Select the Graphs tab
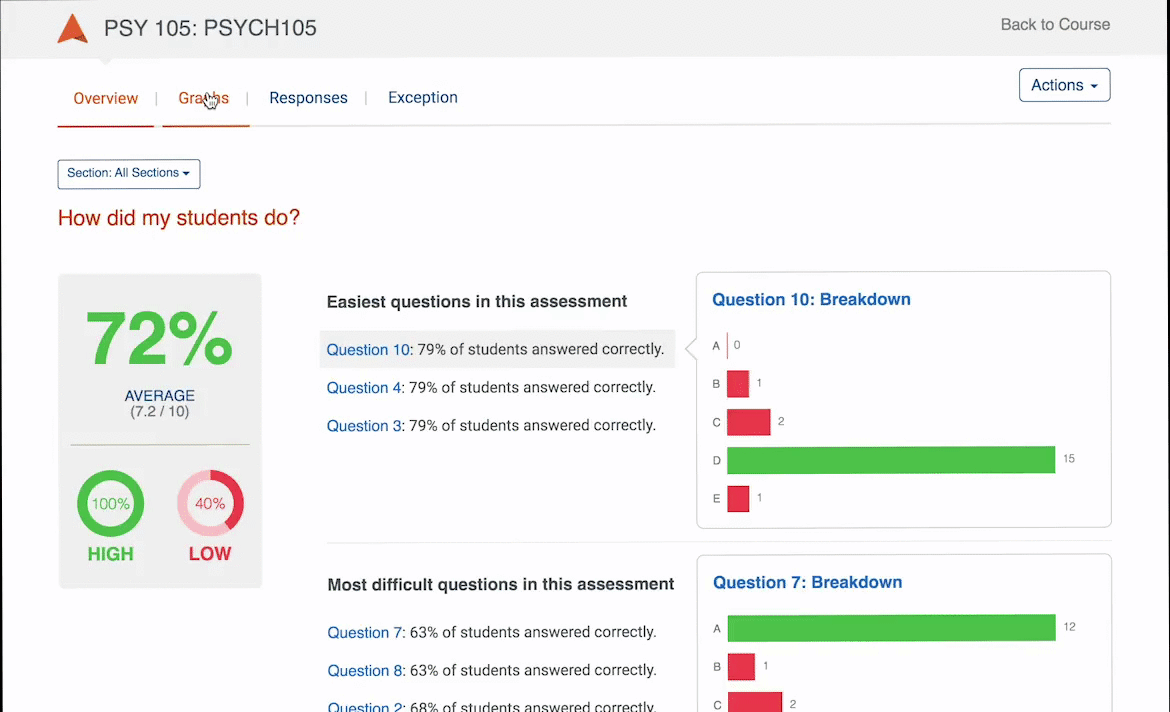The height and width of the screenshot is (712, 1170). click(x=204, y=98)
